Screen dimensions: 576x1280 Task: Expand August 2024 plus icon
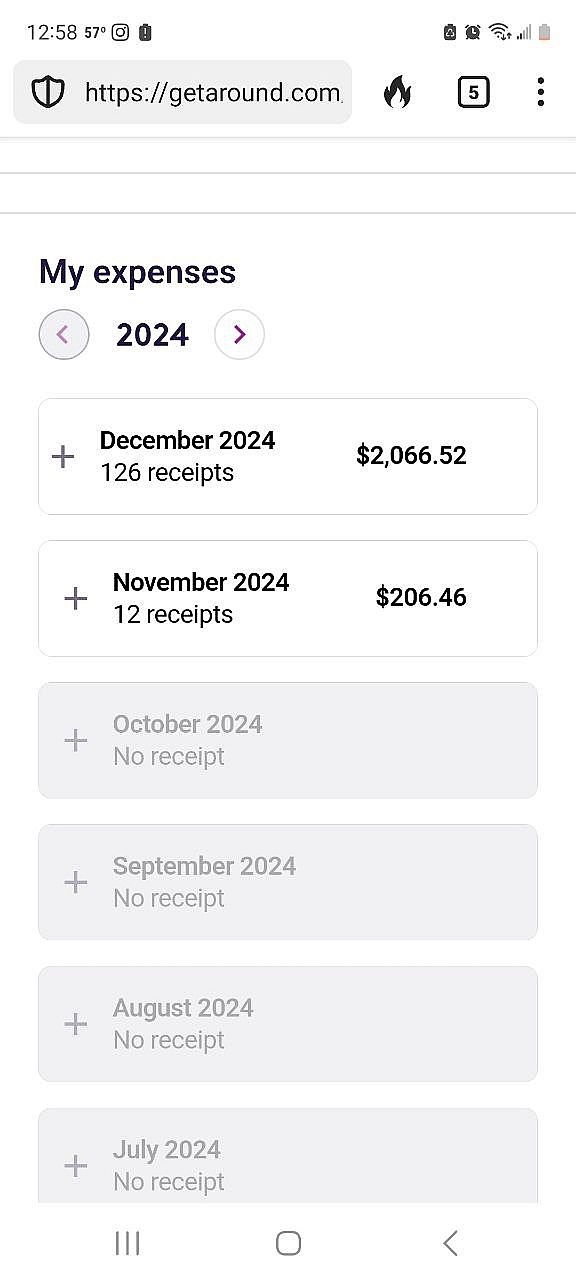tap(75, 1025)
